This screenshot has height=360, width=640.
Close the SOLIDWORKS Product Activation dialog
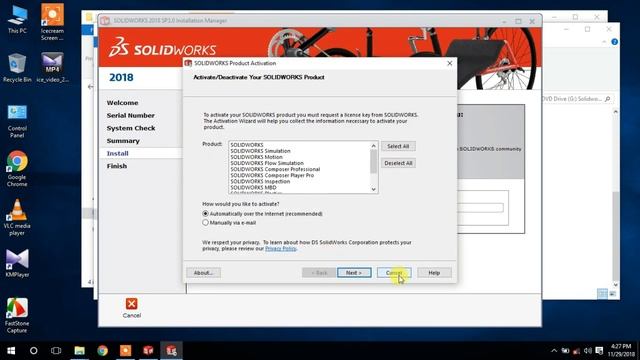click(x=449, y=63)
